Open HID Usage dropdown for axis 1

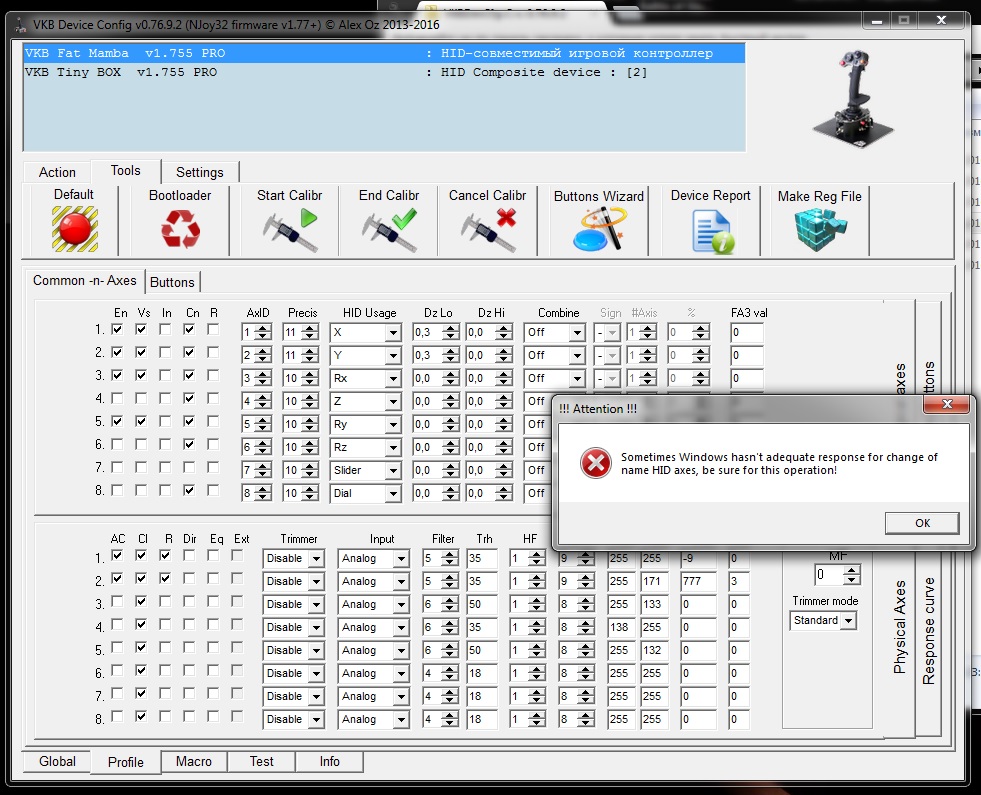(393, 332)
